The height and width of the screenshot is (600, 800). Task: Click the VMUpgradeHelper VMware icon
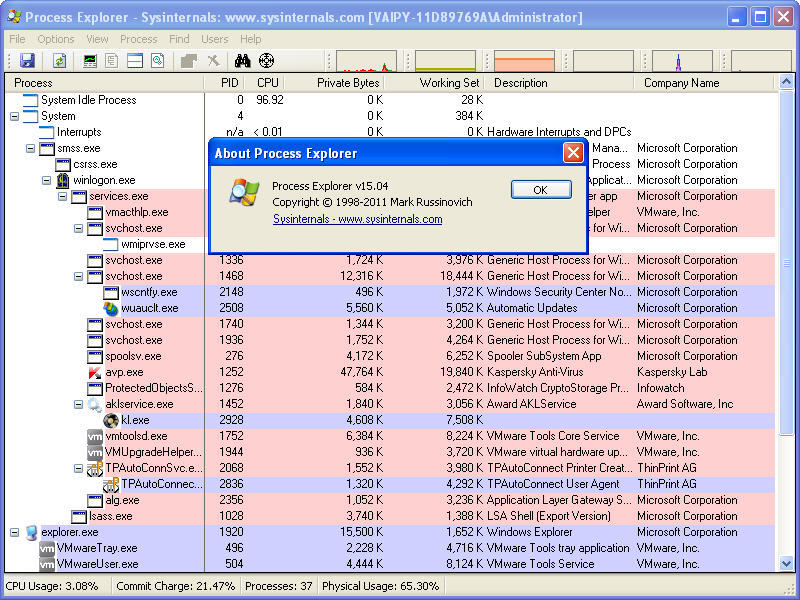click(x=95, y=453)
